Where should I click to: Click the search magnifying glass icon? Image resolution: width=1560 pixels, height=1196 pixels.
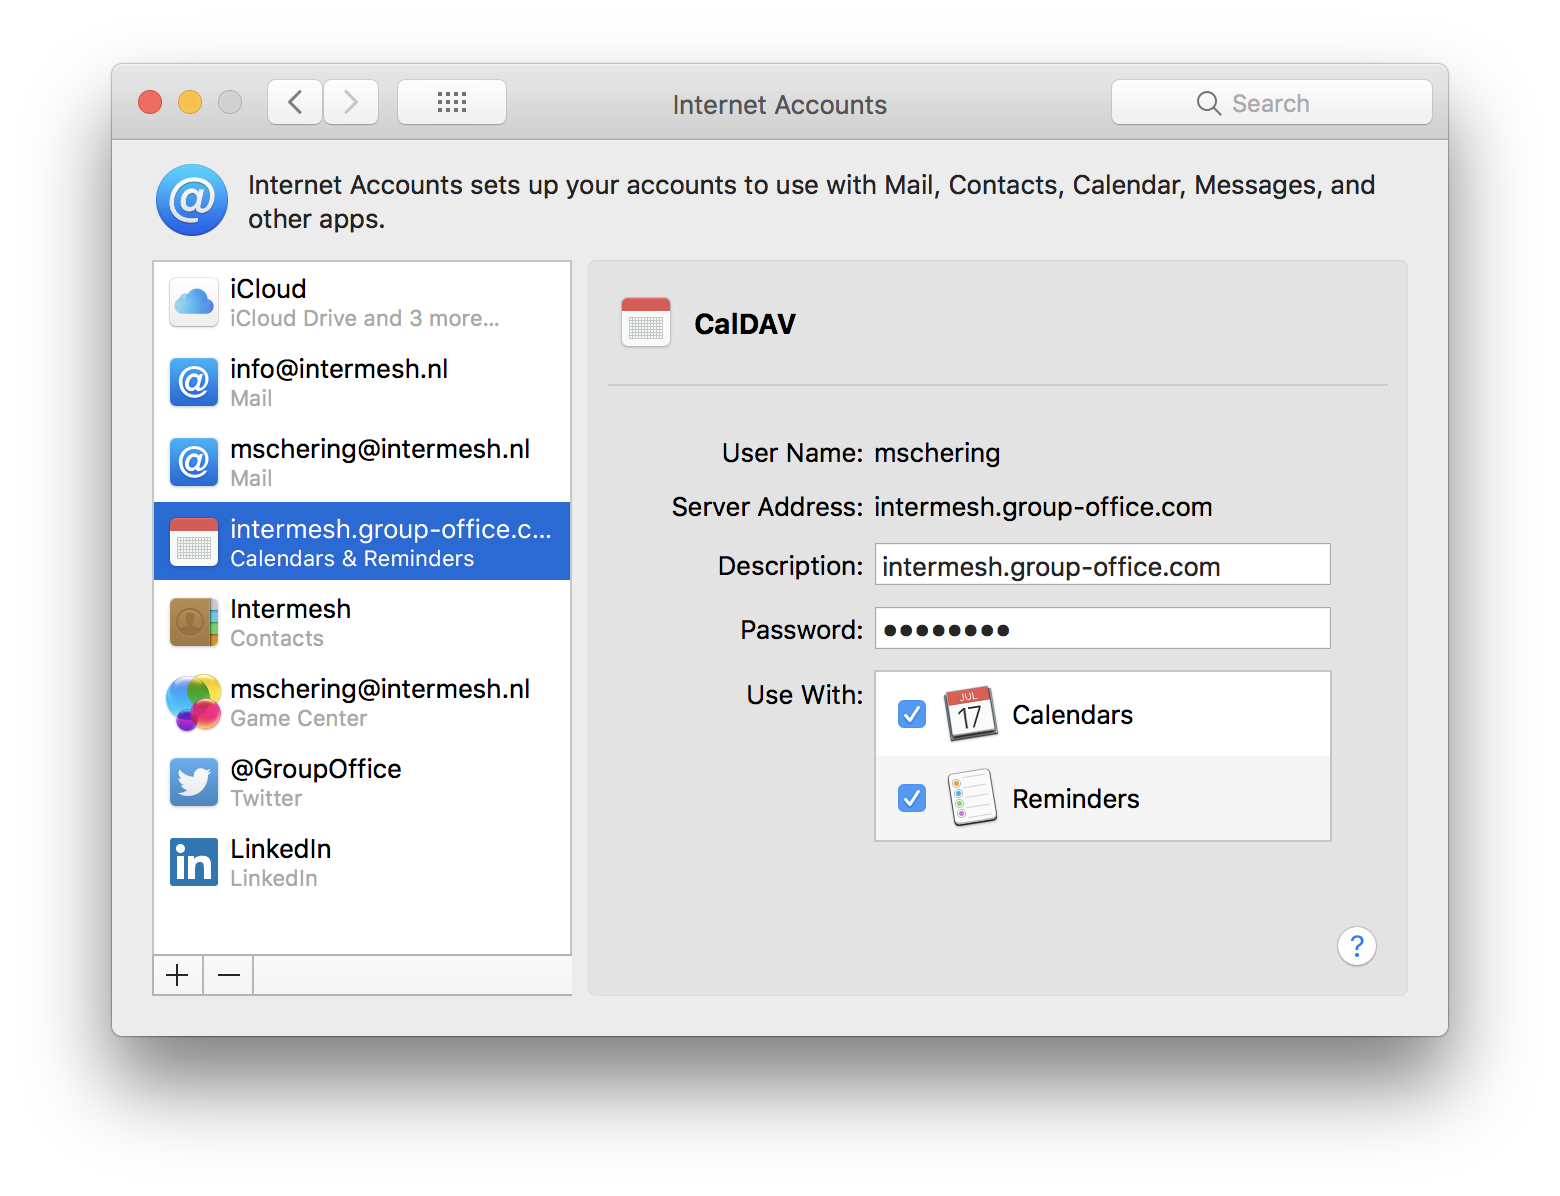point(1209,103)
